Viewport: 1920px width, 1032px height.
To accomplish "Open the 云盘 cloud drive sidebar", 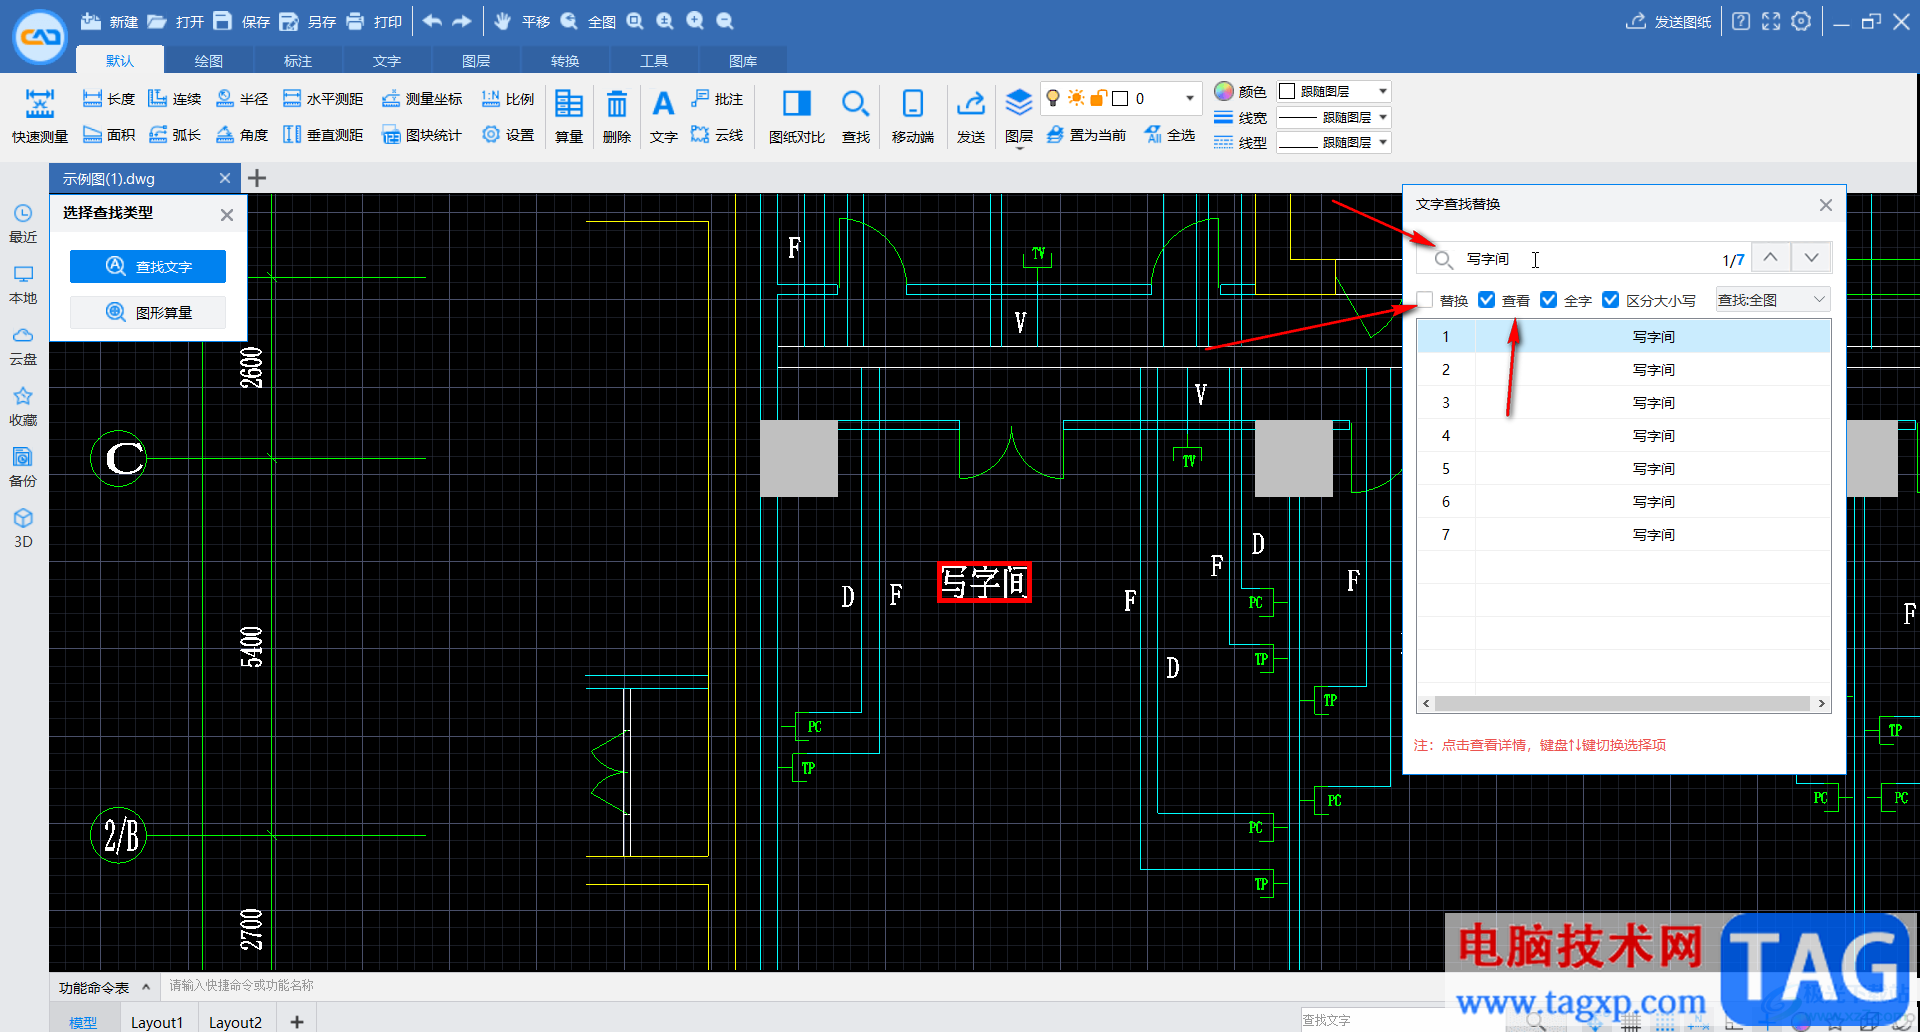I will point(23,345).
